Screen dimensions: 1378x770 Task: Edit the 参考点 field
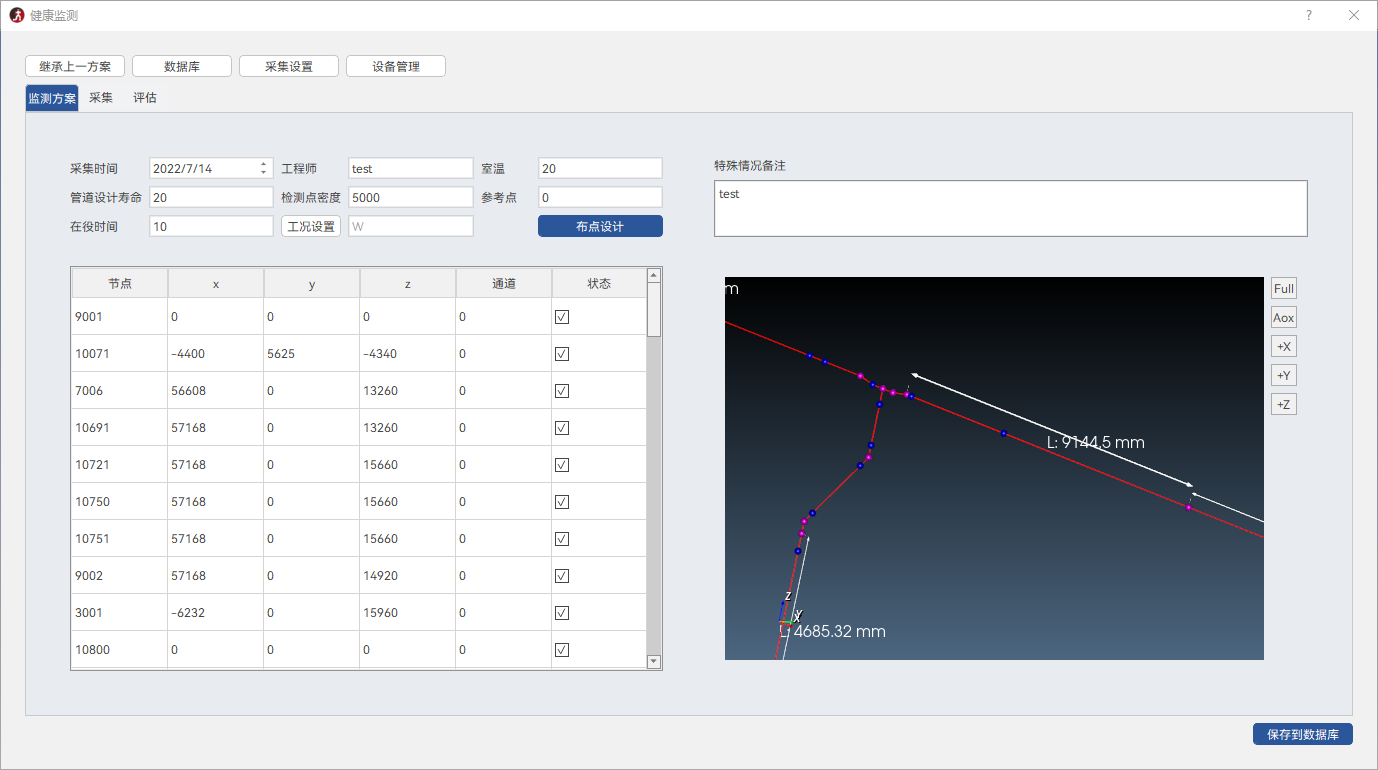click(x=600, y=197)
